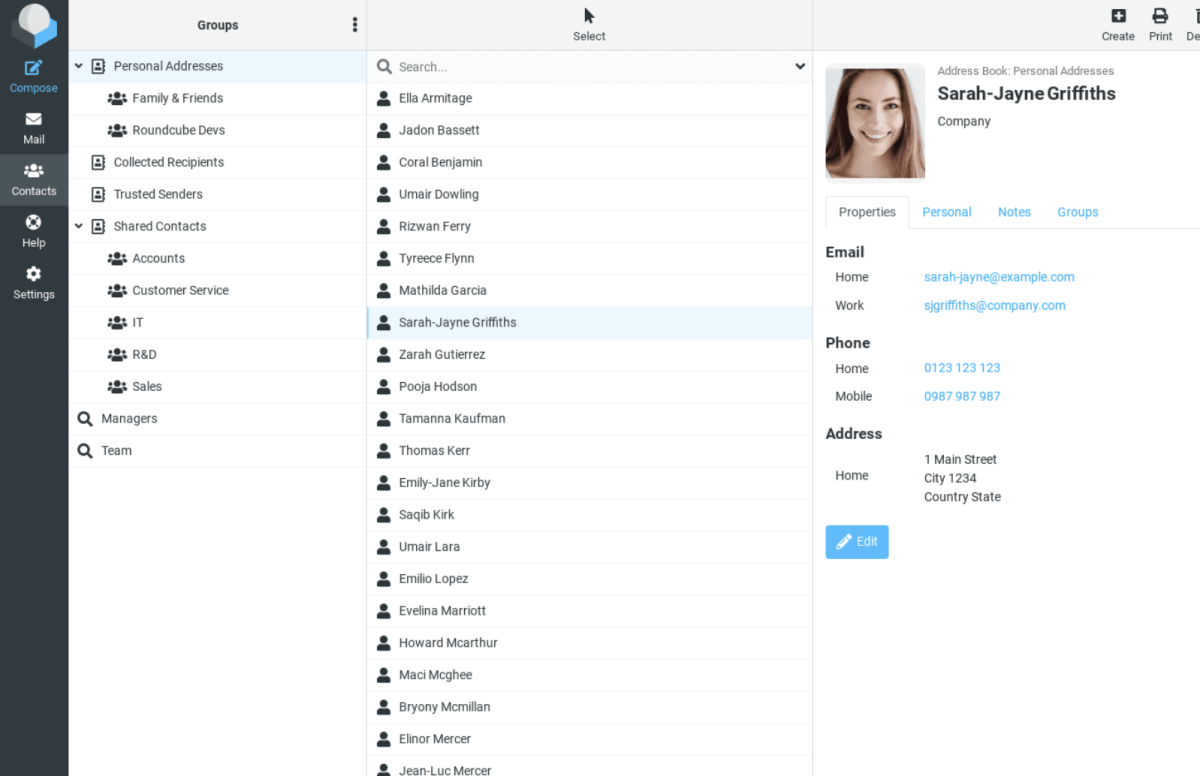Select the Roundcube Devs group
The height and width of the screenshot is (776, 1200).
178,130
